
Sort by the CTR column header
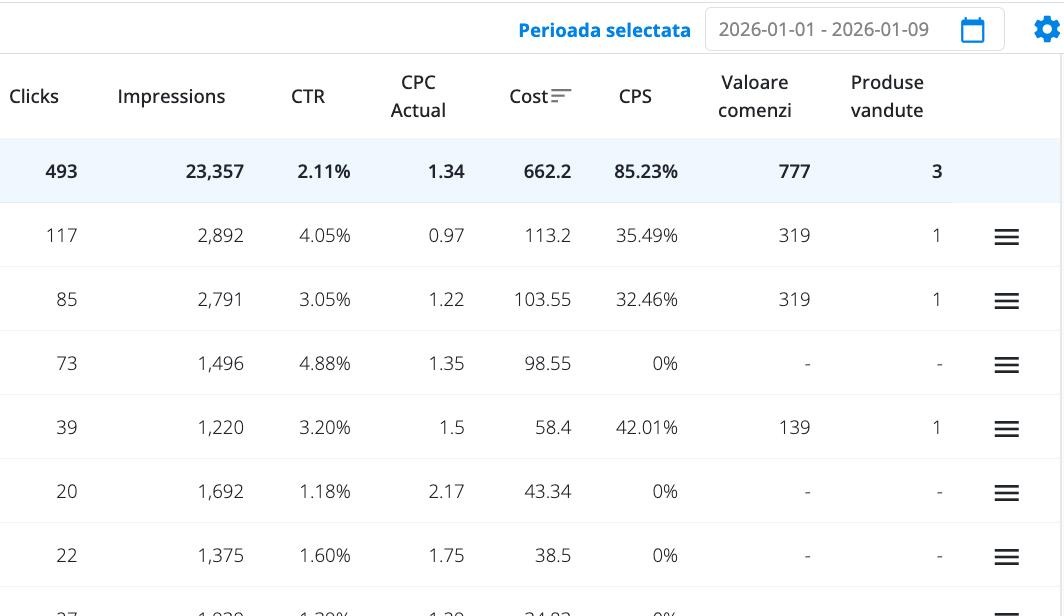(308, 97)
